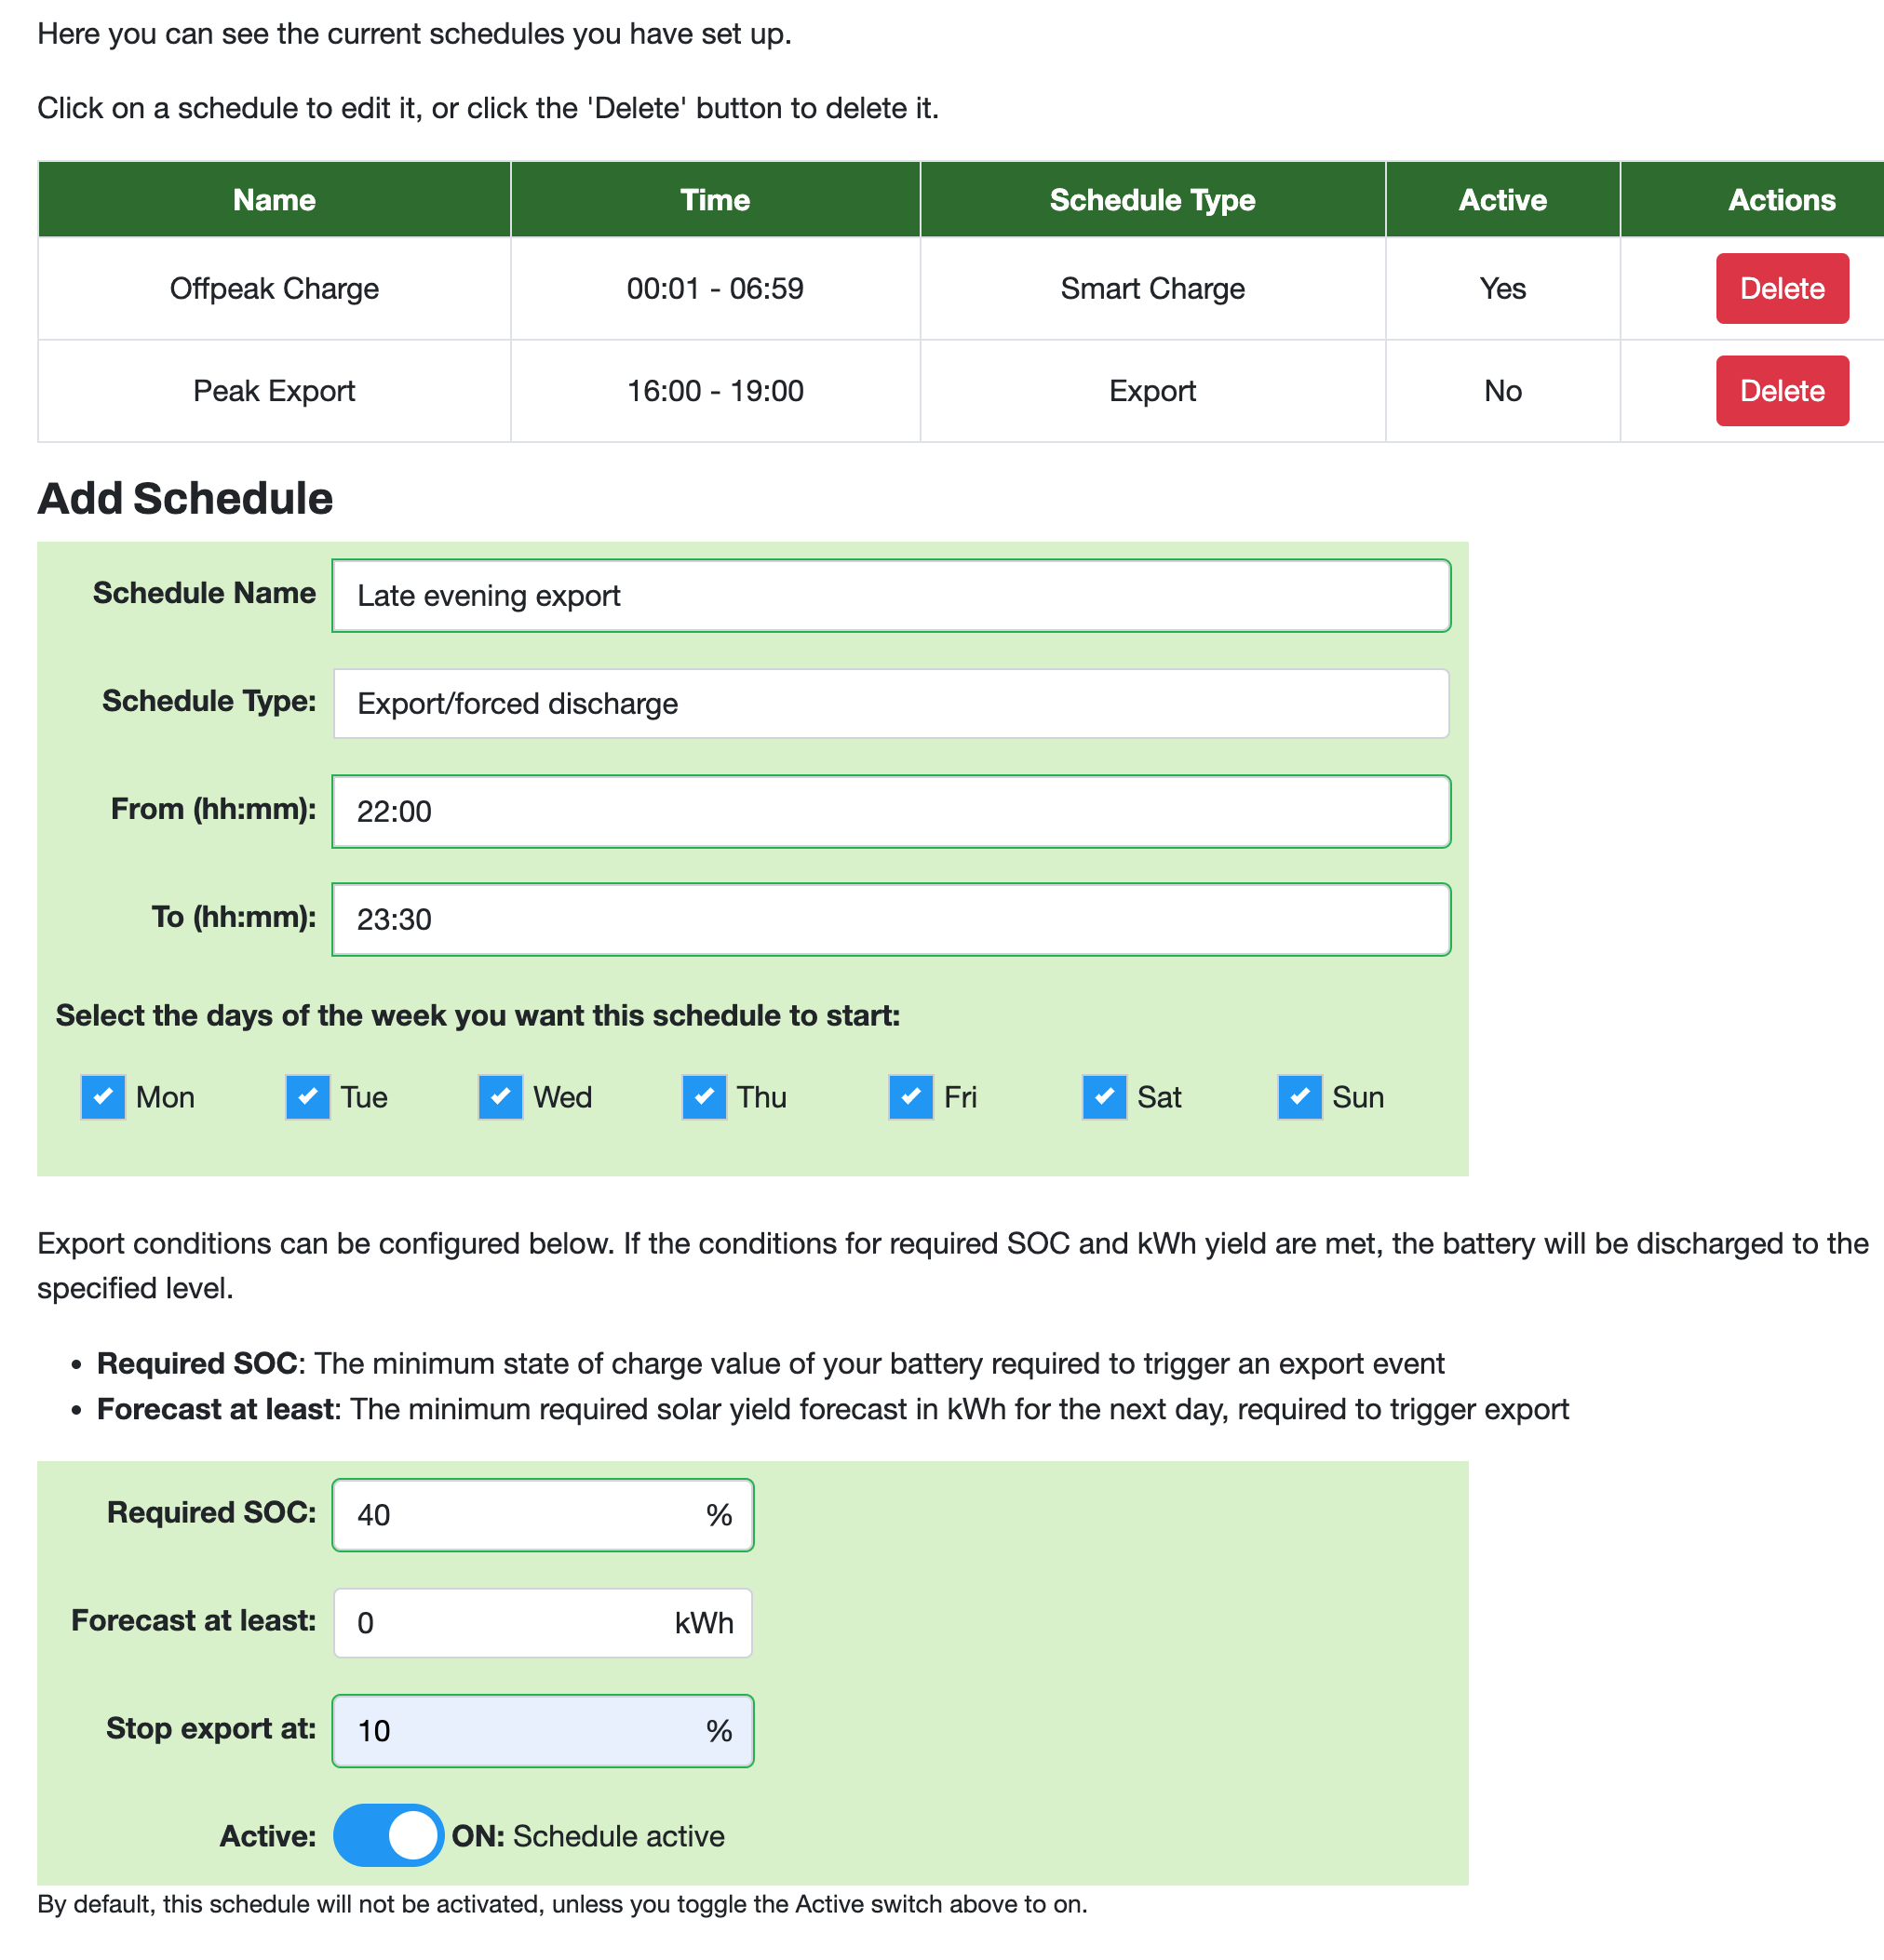Click the Schedule Type column header
Screen dimensions: 1884x1960
pyautogui.click(x=1152, y=199)
